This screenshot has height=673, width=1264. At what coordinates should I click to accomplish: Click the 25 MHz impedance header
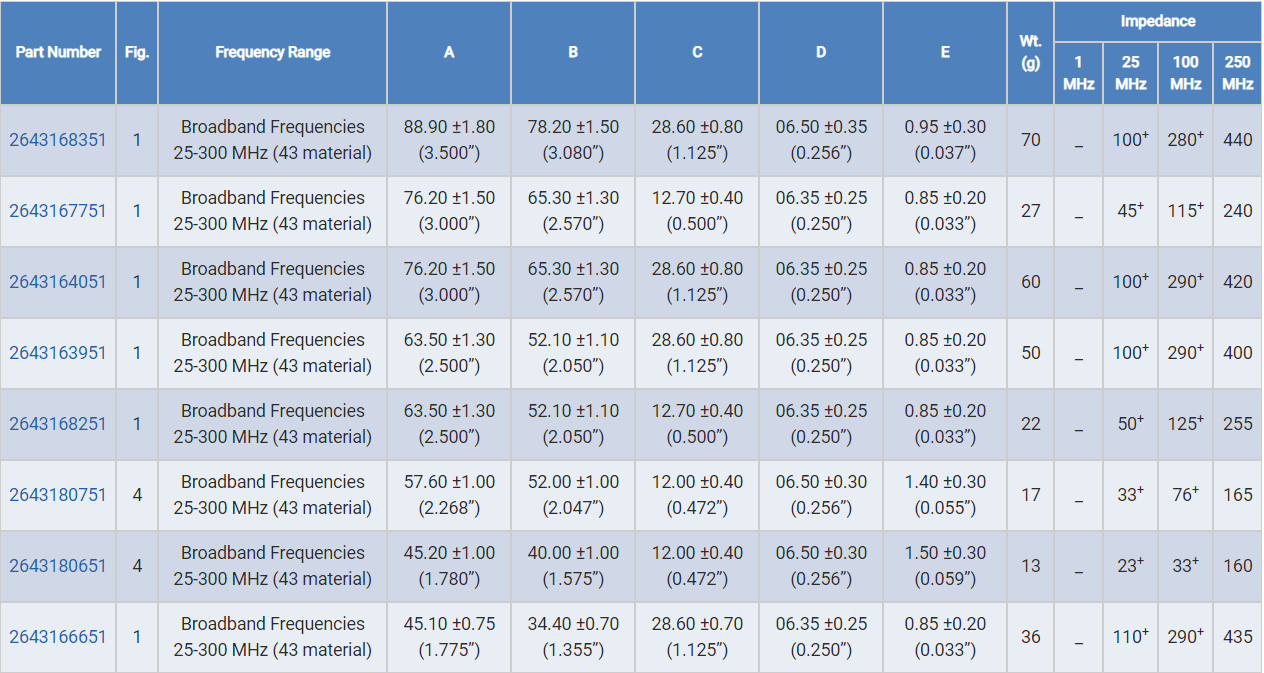(x=1130, y=73)
